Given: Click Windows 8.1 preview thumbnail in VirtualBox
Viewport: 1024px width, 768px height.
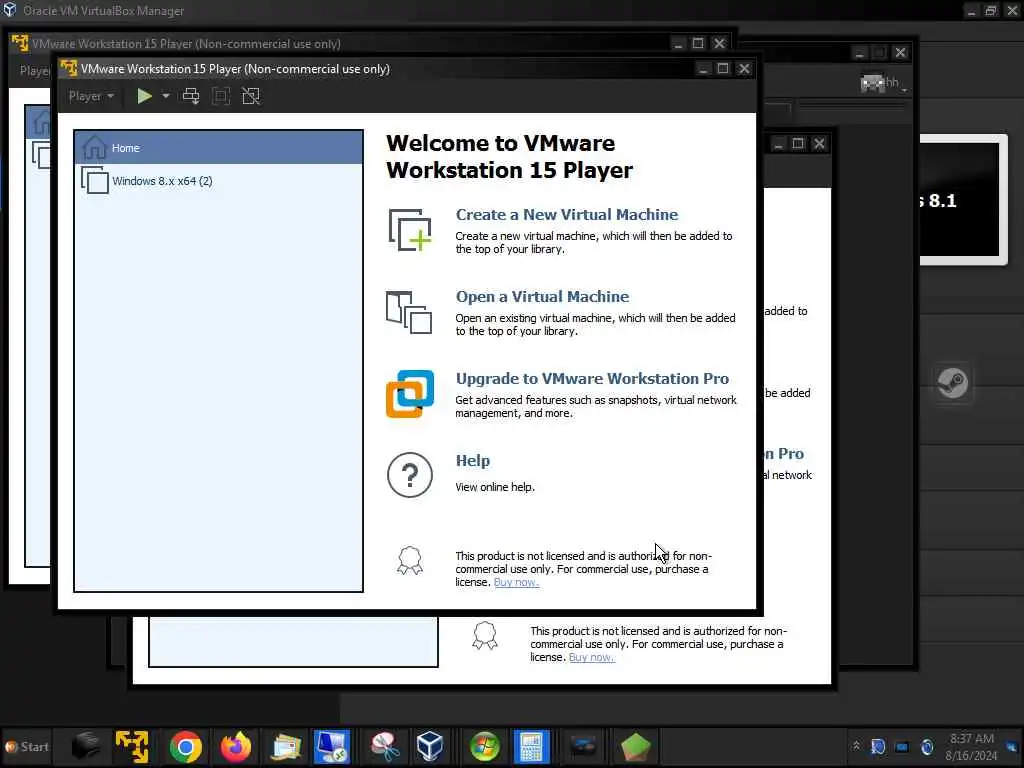Looking at the screenshot, I should point(960,200).
